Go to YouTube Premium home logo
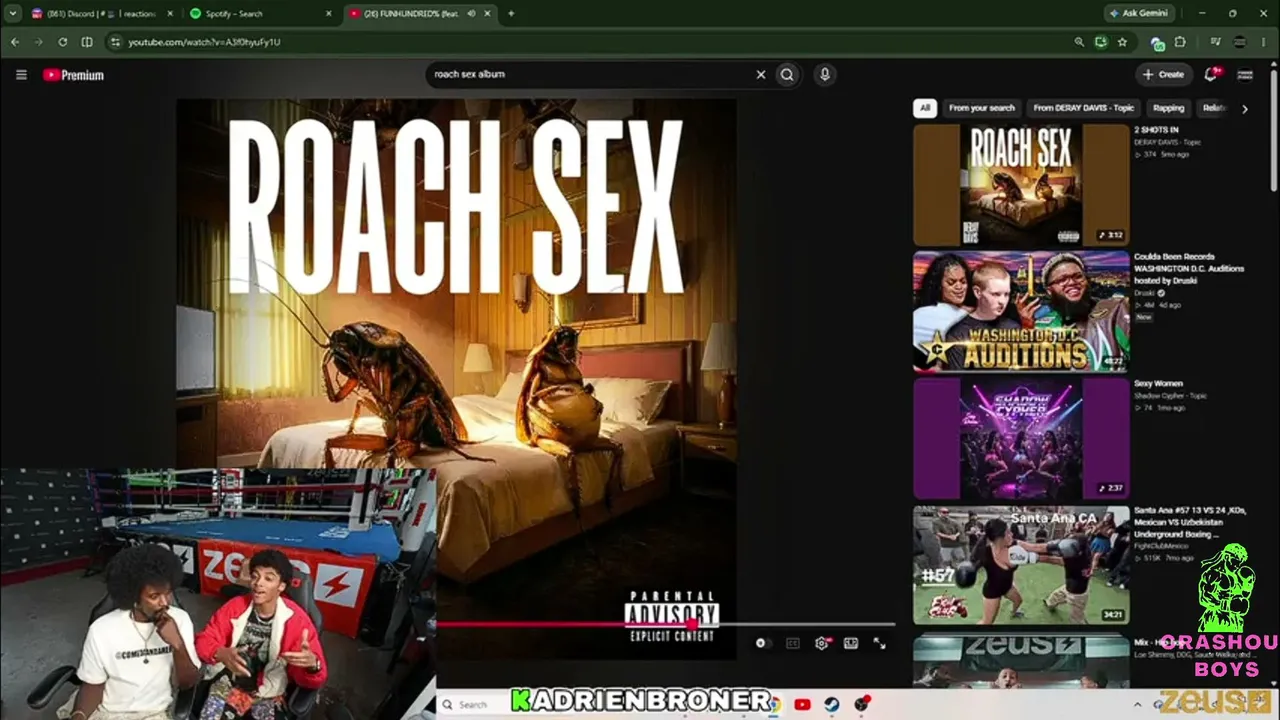This screenshot has height=720, width=1280. 73,75
